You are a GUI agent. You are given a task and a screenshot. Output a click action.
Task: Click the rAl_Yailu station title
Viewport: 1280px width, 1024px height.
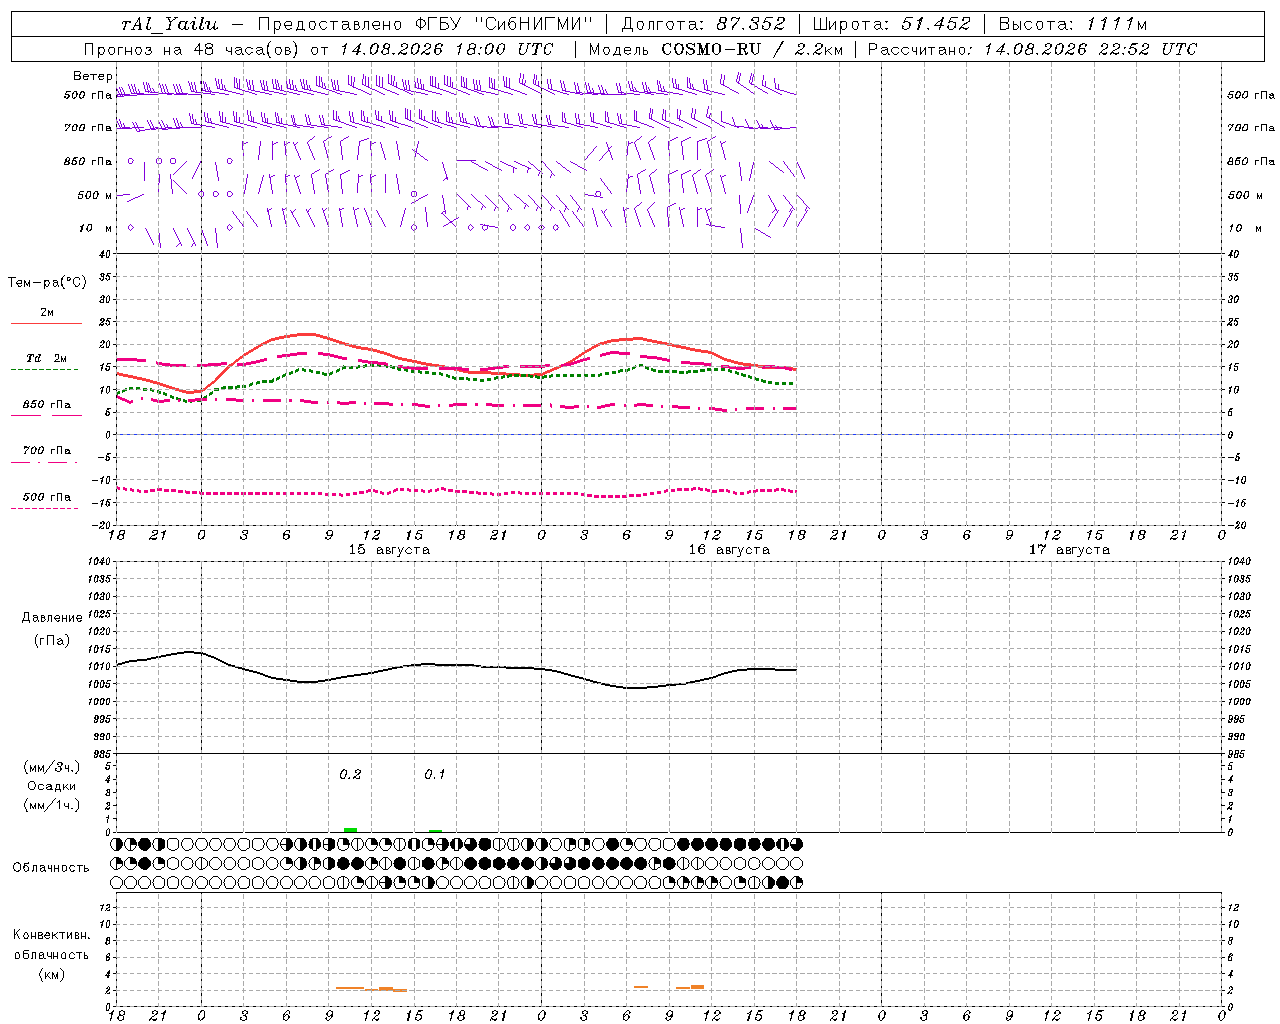point(169,24)
